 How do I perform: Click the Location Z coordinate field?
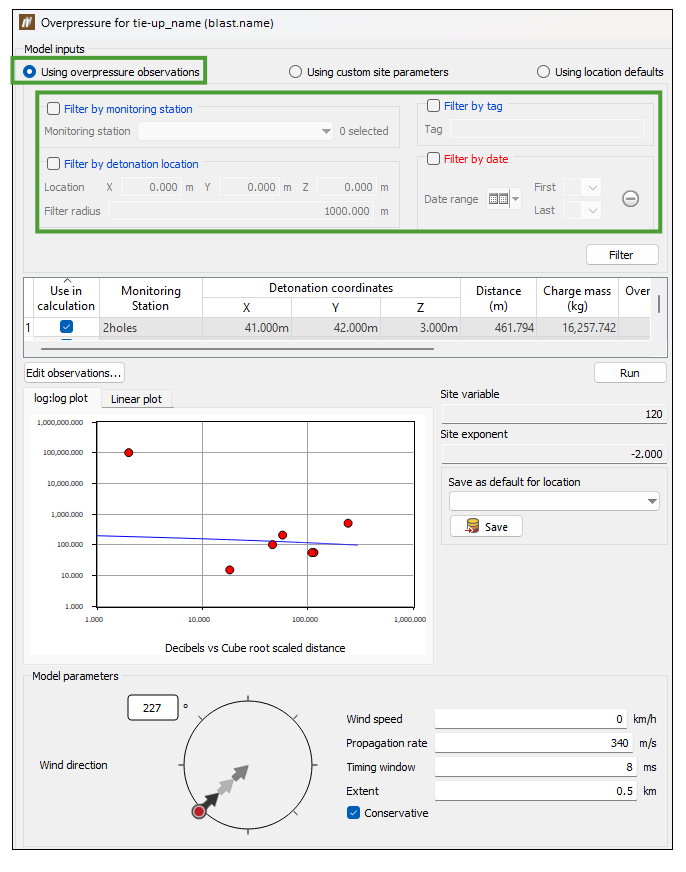pos(346,187)
